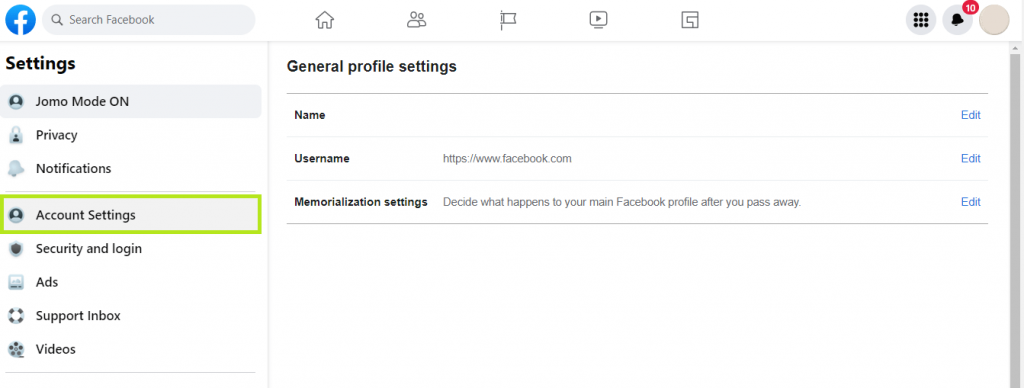The height and width of the screenshot is (388, 1024).
Task: Open the notifications bell icon
Action: (957, 20)
